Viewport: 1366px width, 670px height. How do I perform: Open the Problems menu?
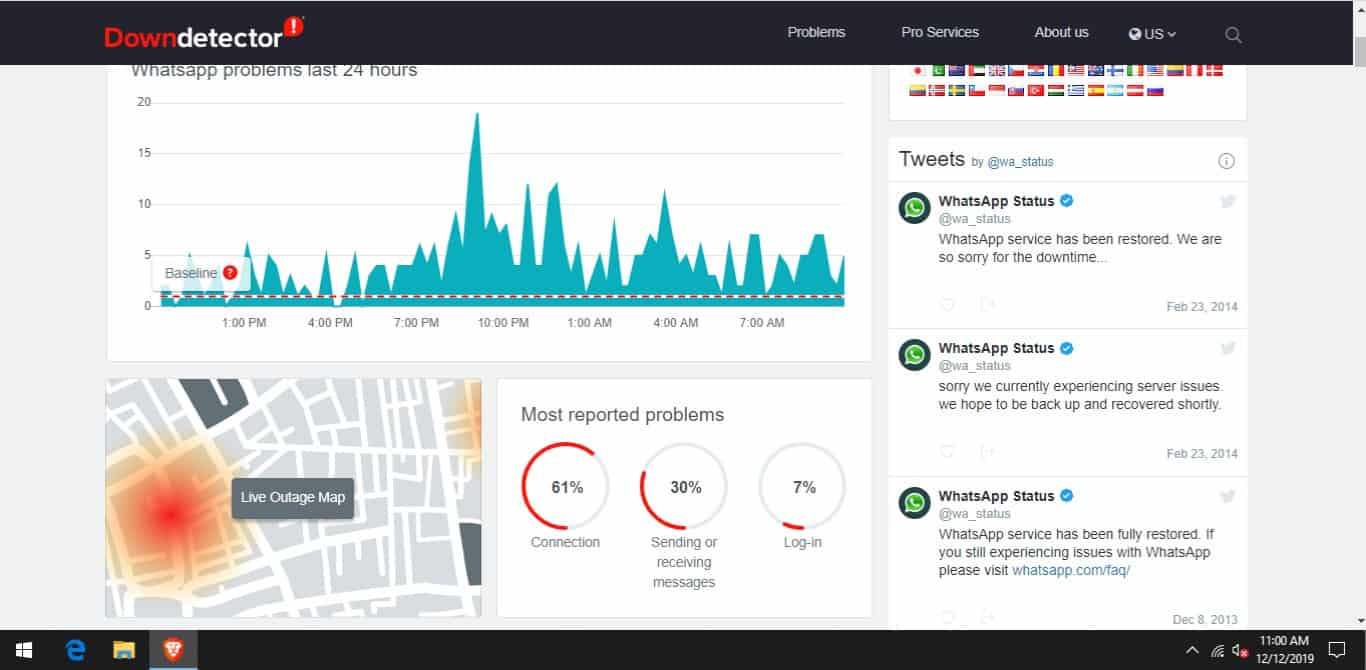click(x=816, y=32)
